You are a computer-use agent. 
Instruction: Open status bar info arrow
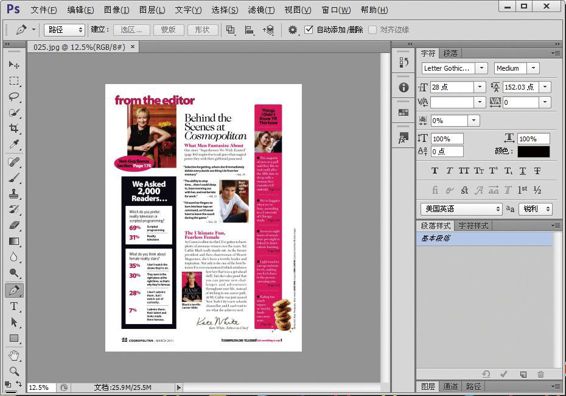pos(179,388)
